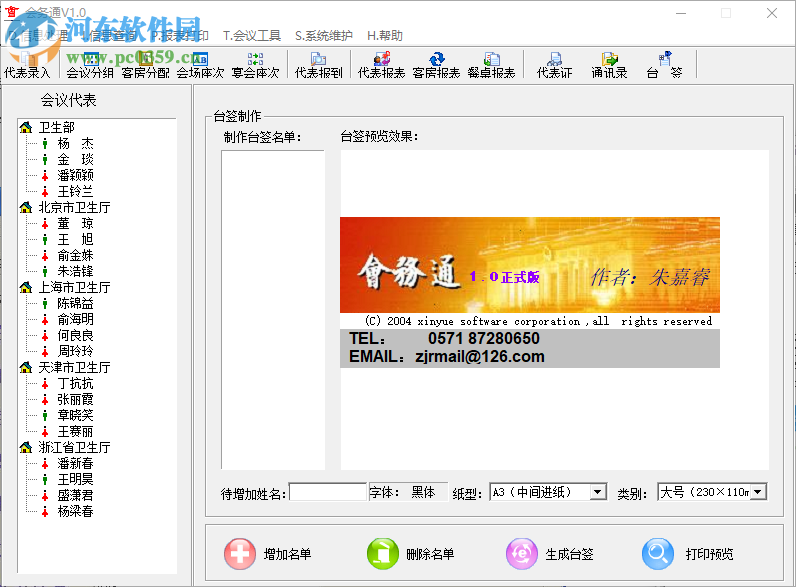This screenshot has height=587, width=796.
Task: Click the 待增加姓名 input field
Action: tap(328, 492)
